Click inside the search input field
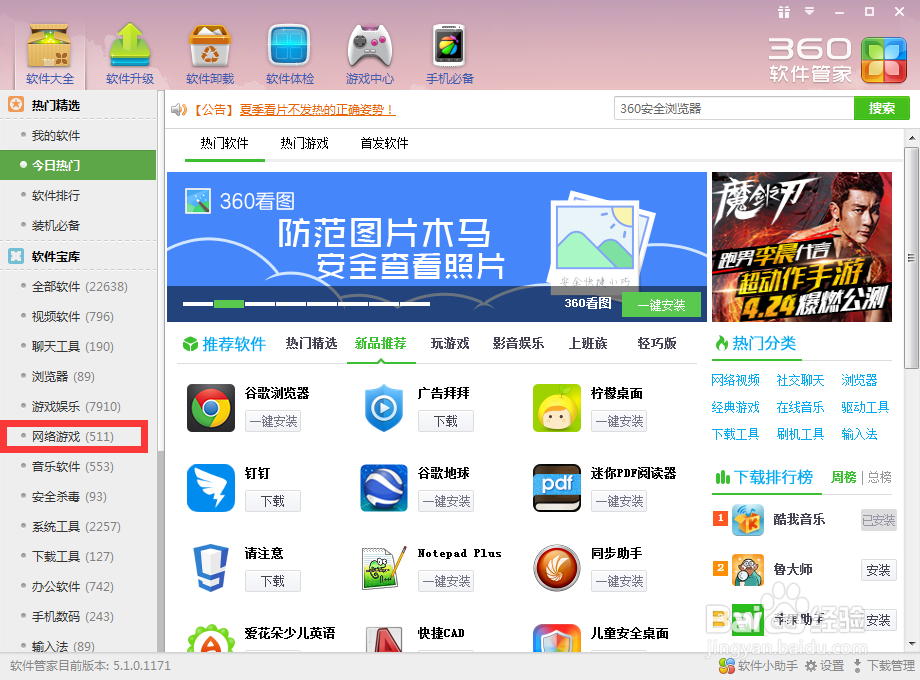 pos(730,107)
